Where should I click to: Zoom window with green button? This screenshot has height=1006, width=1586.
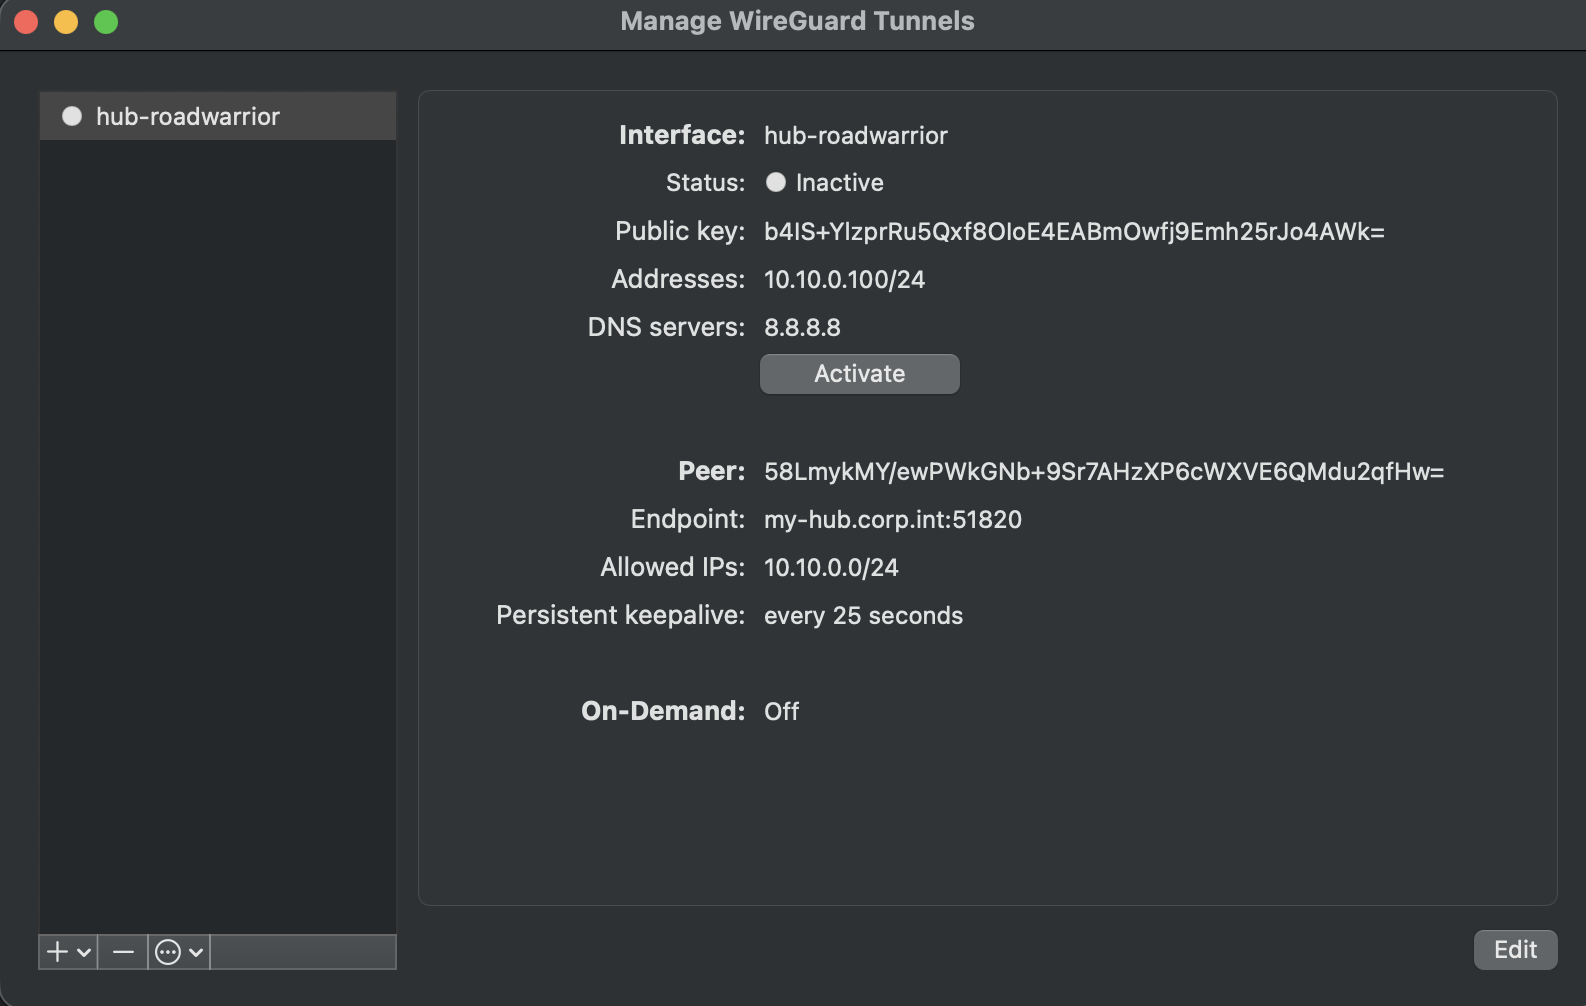coord(106,22)
